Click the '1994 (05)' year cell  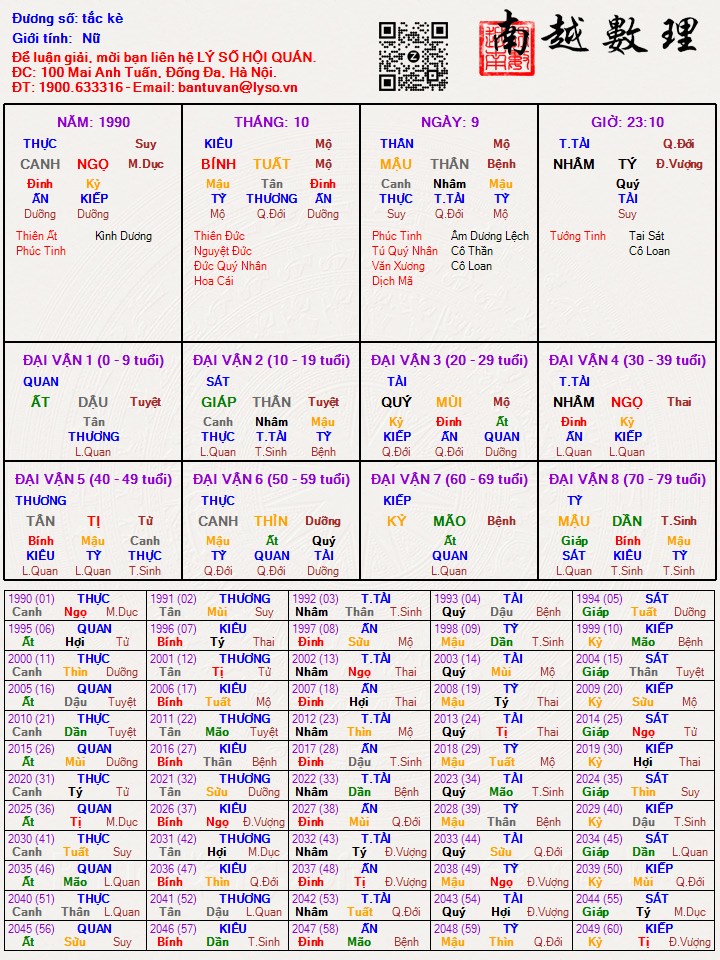pos(643,606)
